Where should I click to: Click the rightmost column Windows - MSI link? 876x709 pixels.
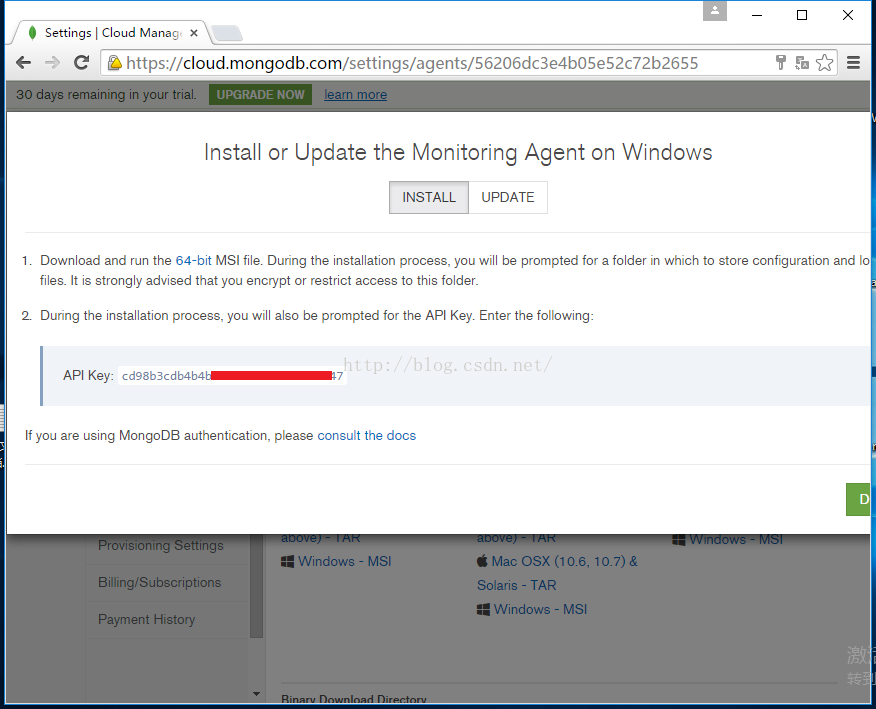pyautogui.click(x=736, y=539)
